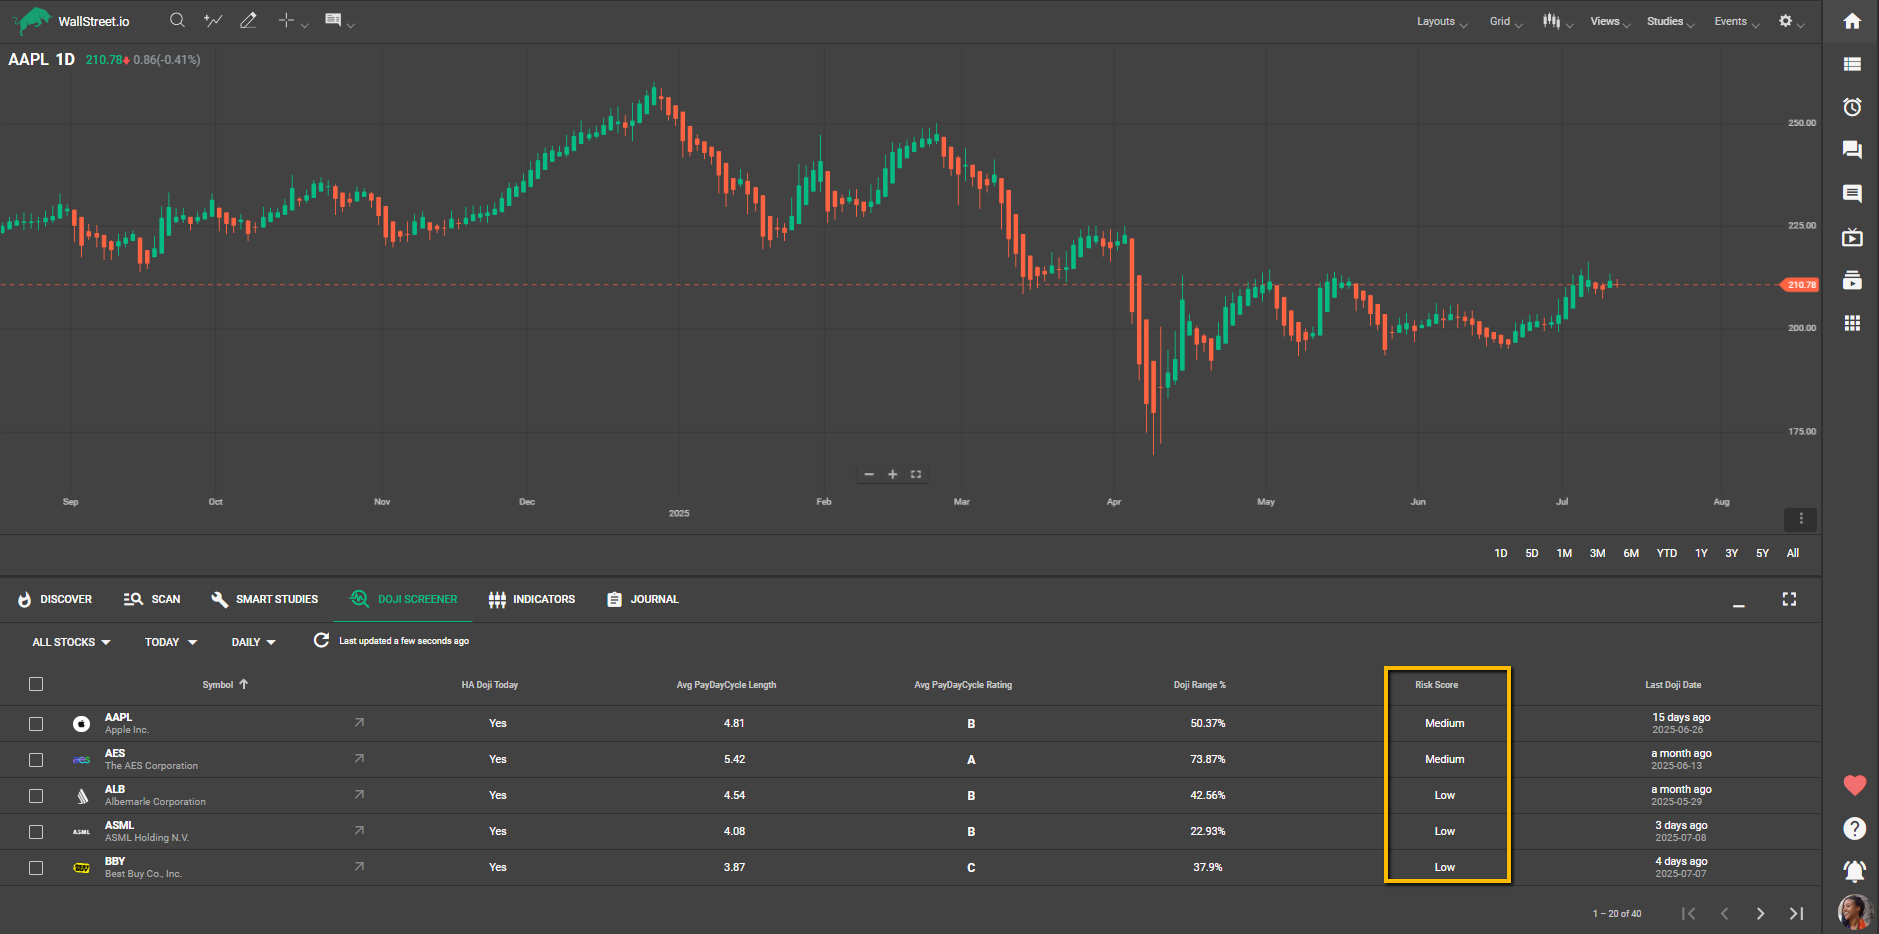The width and height of the screenshot is (1879, 934).
Task: Open the symbol search magnifier
Action: point(177,20)
